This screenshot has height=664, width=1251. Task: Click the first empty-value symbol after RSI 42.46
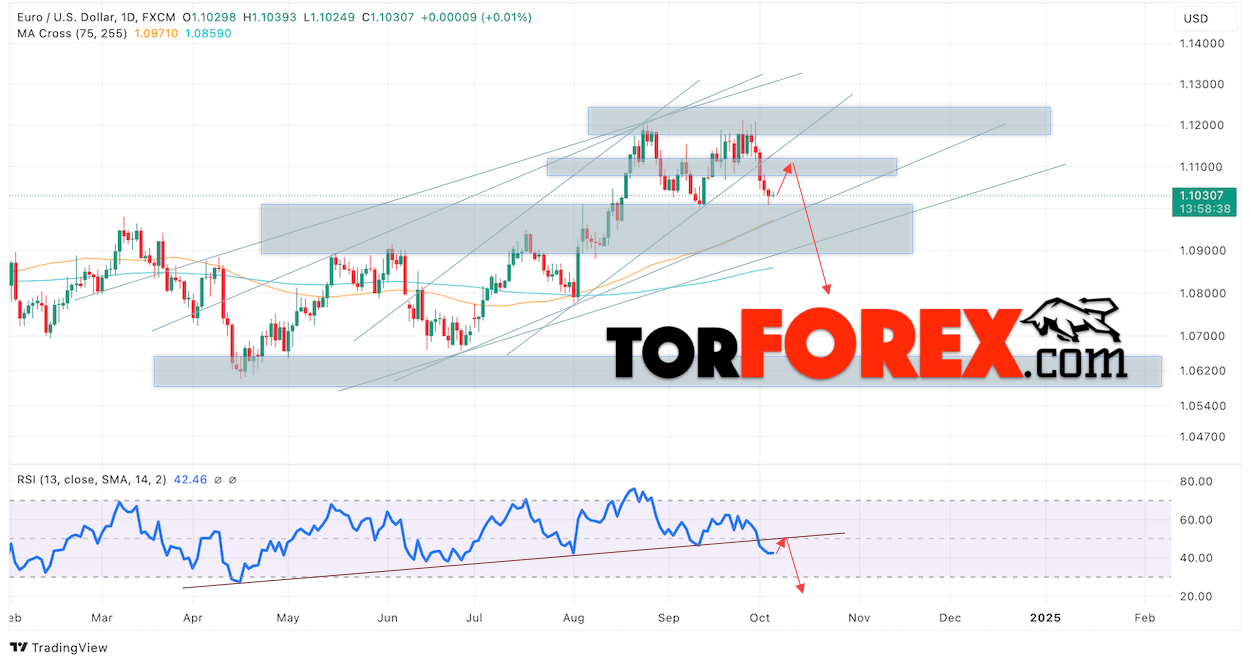pyautogui.click(x=218, y=480)
